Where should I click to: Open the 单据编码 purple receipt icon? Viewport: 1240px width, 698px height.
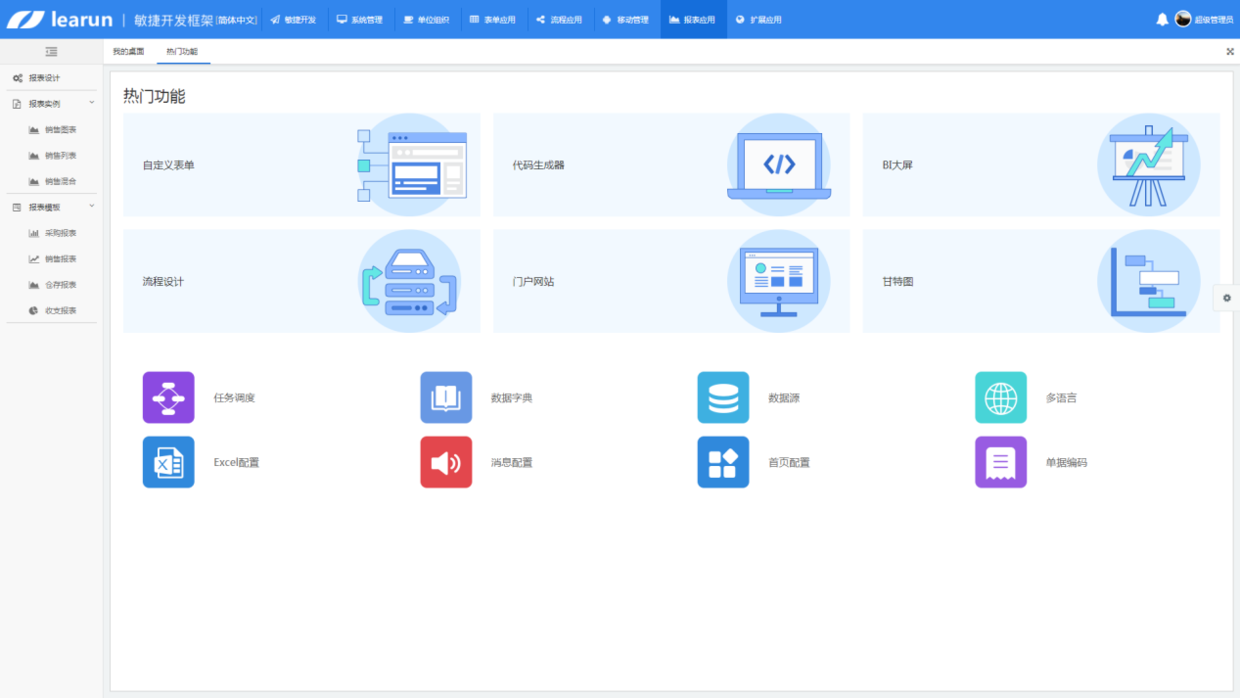click(x=1000, y=462)
